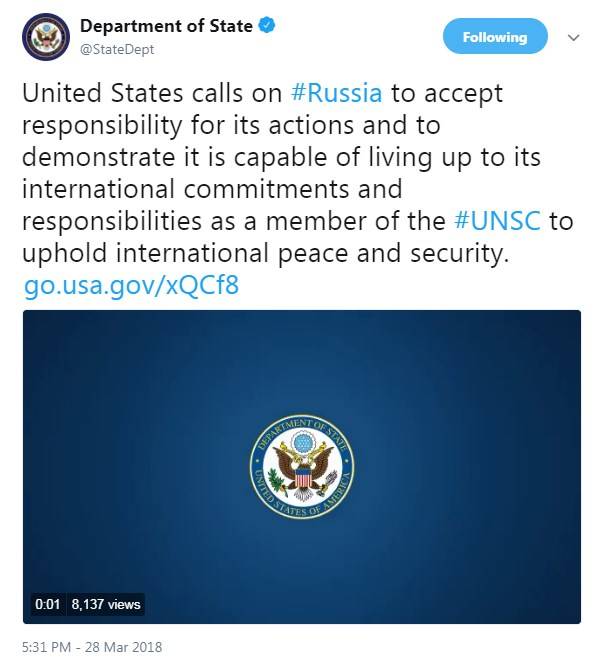The height and width of the screenshot is (666, 603).
Task: Open the @StateDept handle link
Action: point(117,49)
